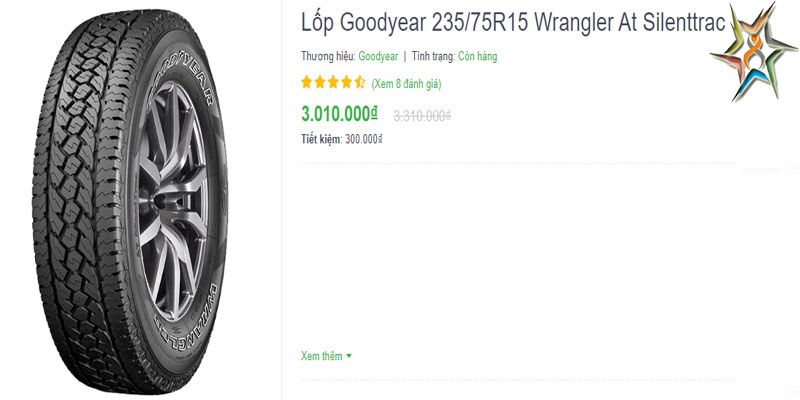
Task: Click the Còn hàng stock status
Action: [478, 57]
